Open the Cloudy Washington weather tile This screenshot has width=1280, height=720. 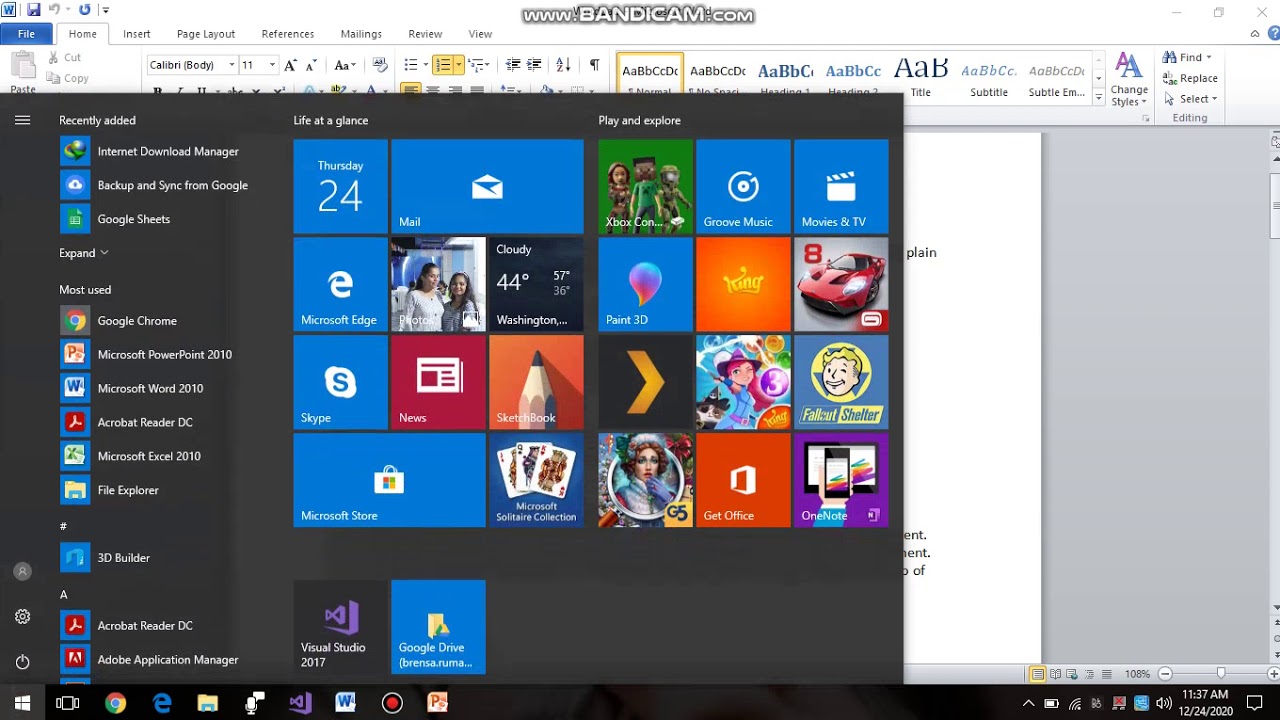click(x=536, y=284)
